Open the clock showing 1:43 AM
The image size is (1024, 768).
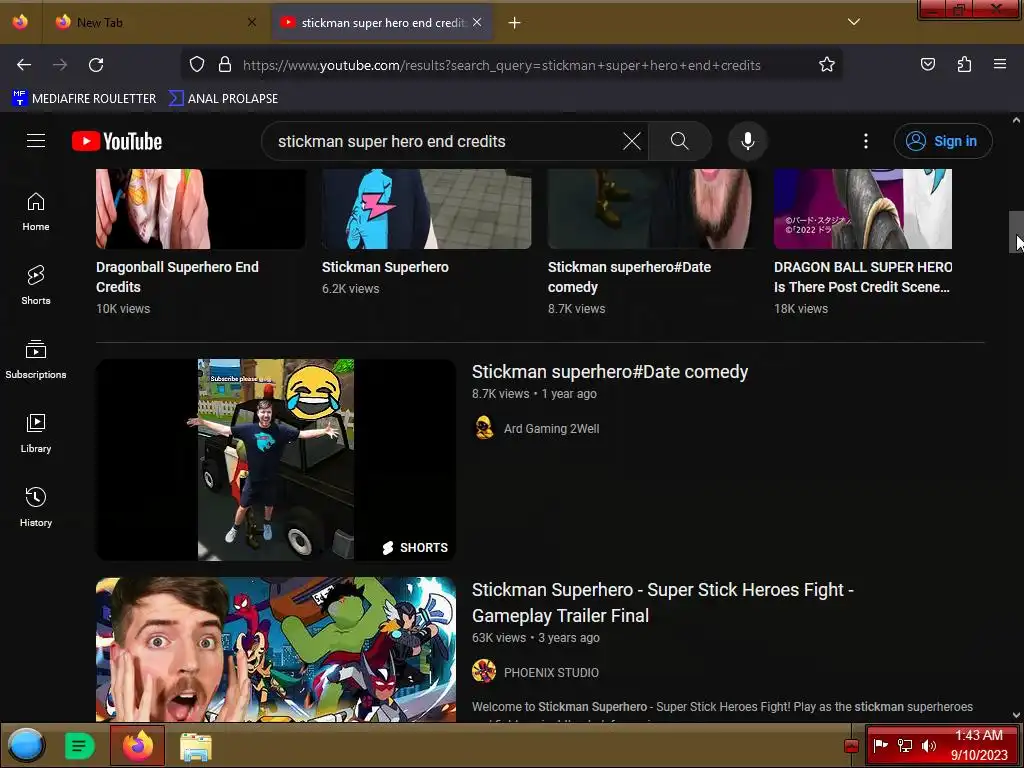(x=979, y=745)
